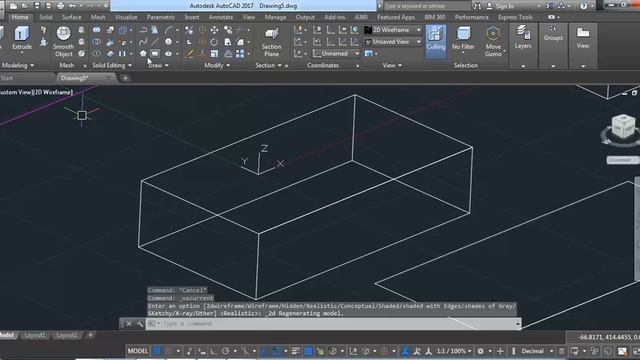
Task: Switch to the Solid ribbon tab
Action: [46, 17]
